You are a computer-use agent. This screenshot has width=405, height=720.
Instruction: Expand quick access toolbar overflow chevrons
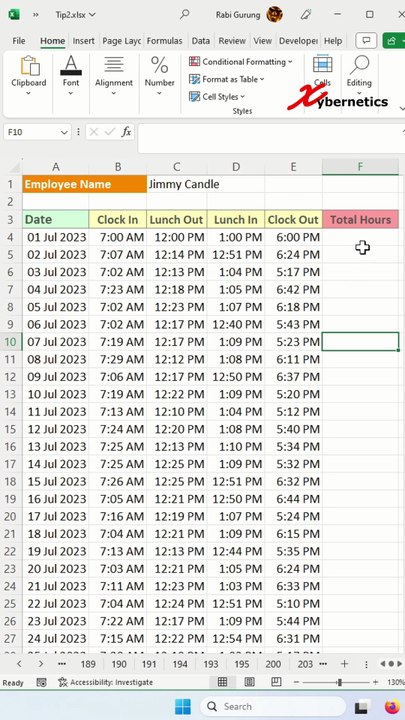pos(35,15)
